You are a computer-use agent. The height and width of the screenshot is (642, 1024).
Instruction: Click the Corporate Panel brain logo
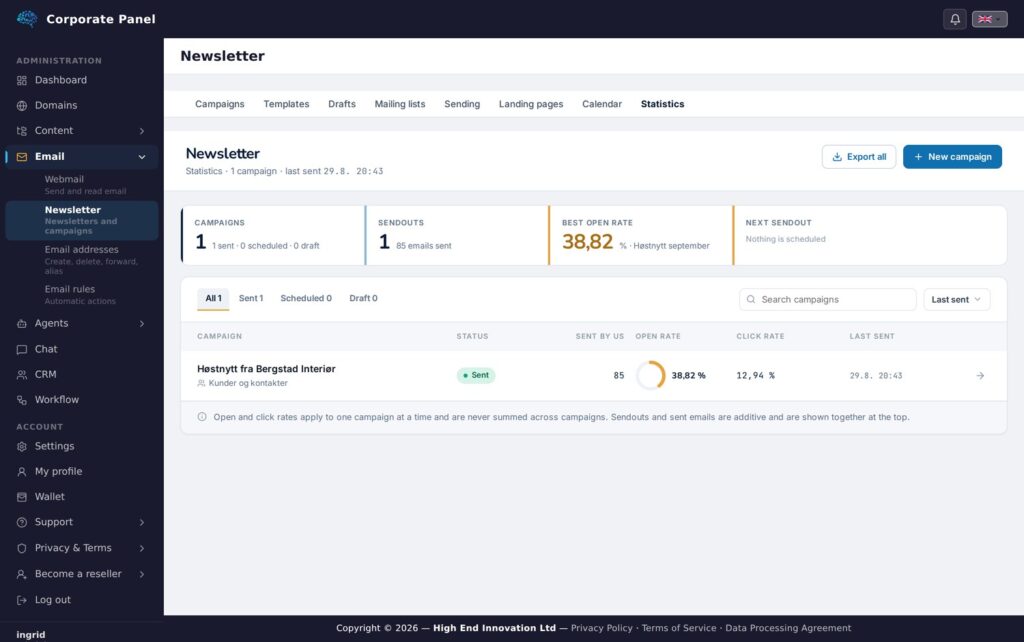pyautogui.click(x=27, y=19)
